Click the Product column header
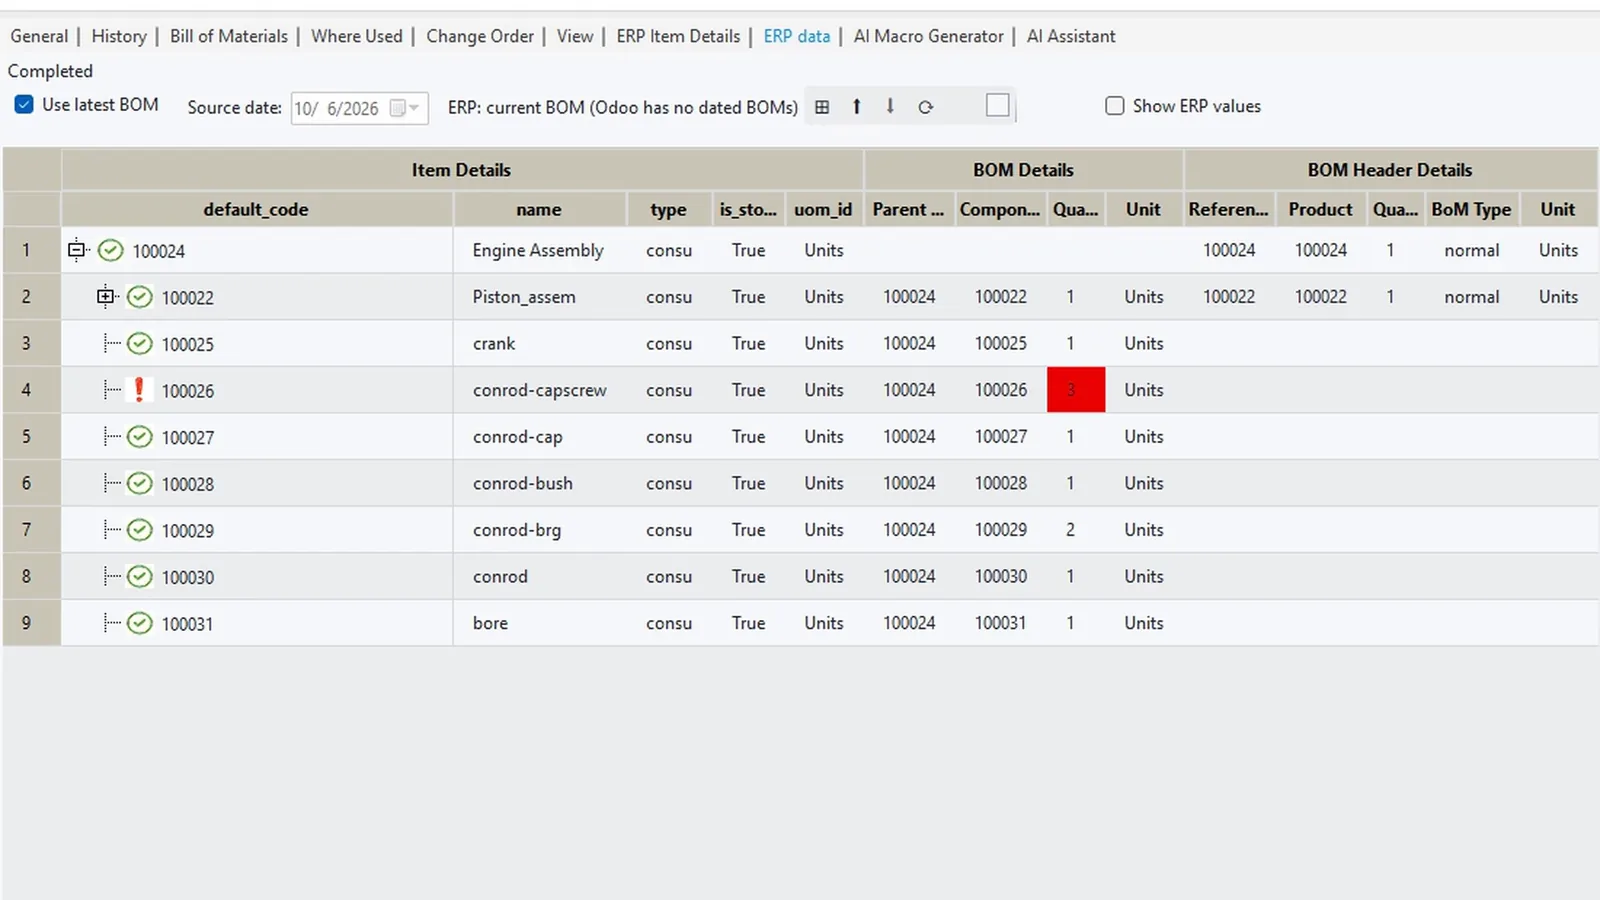 (1320, 209)
